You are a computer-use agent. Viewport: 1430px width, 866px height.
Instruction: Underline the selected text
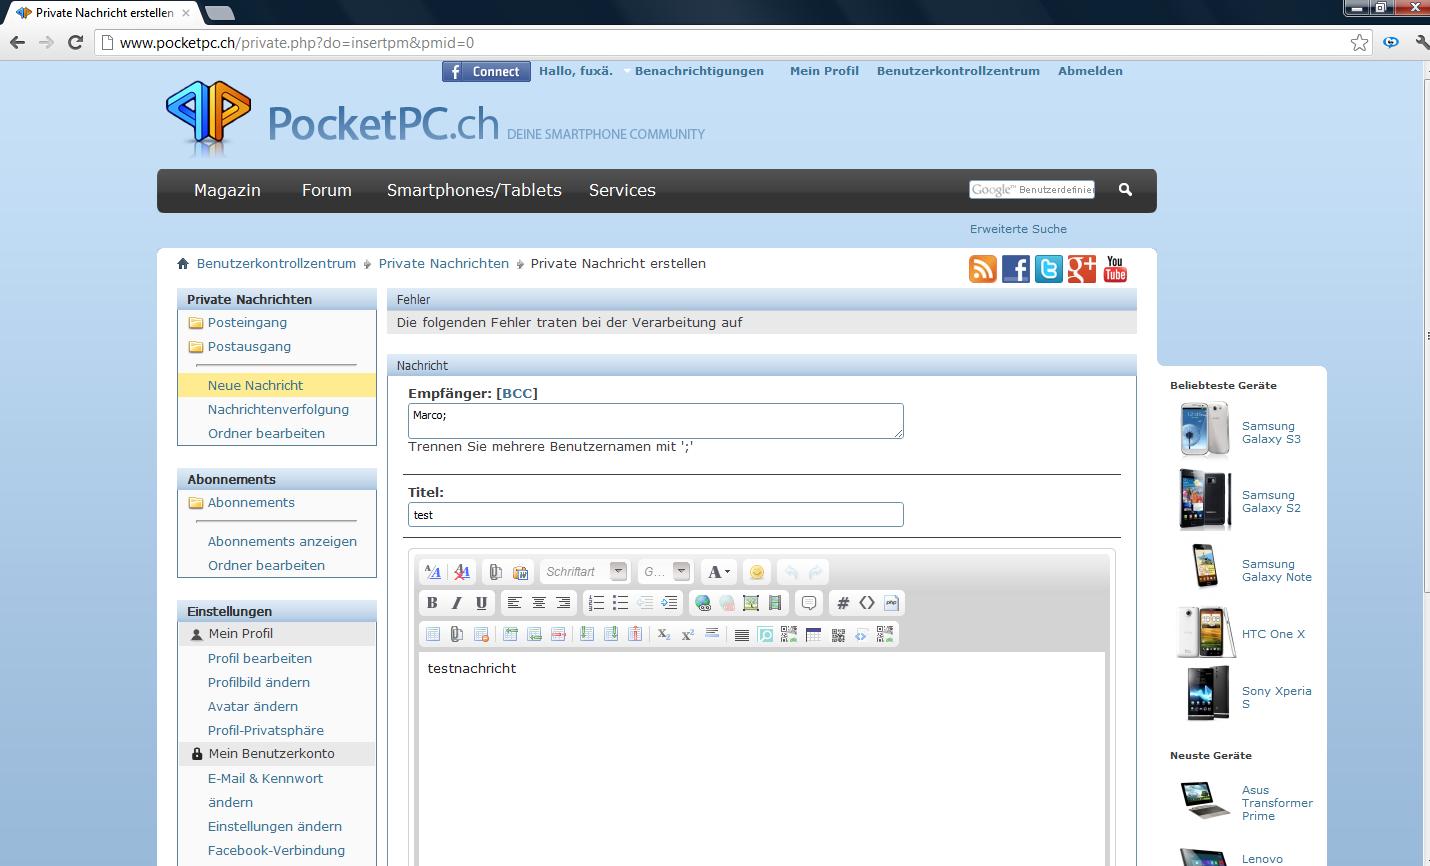coord(481,603)
